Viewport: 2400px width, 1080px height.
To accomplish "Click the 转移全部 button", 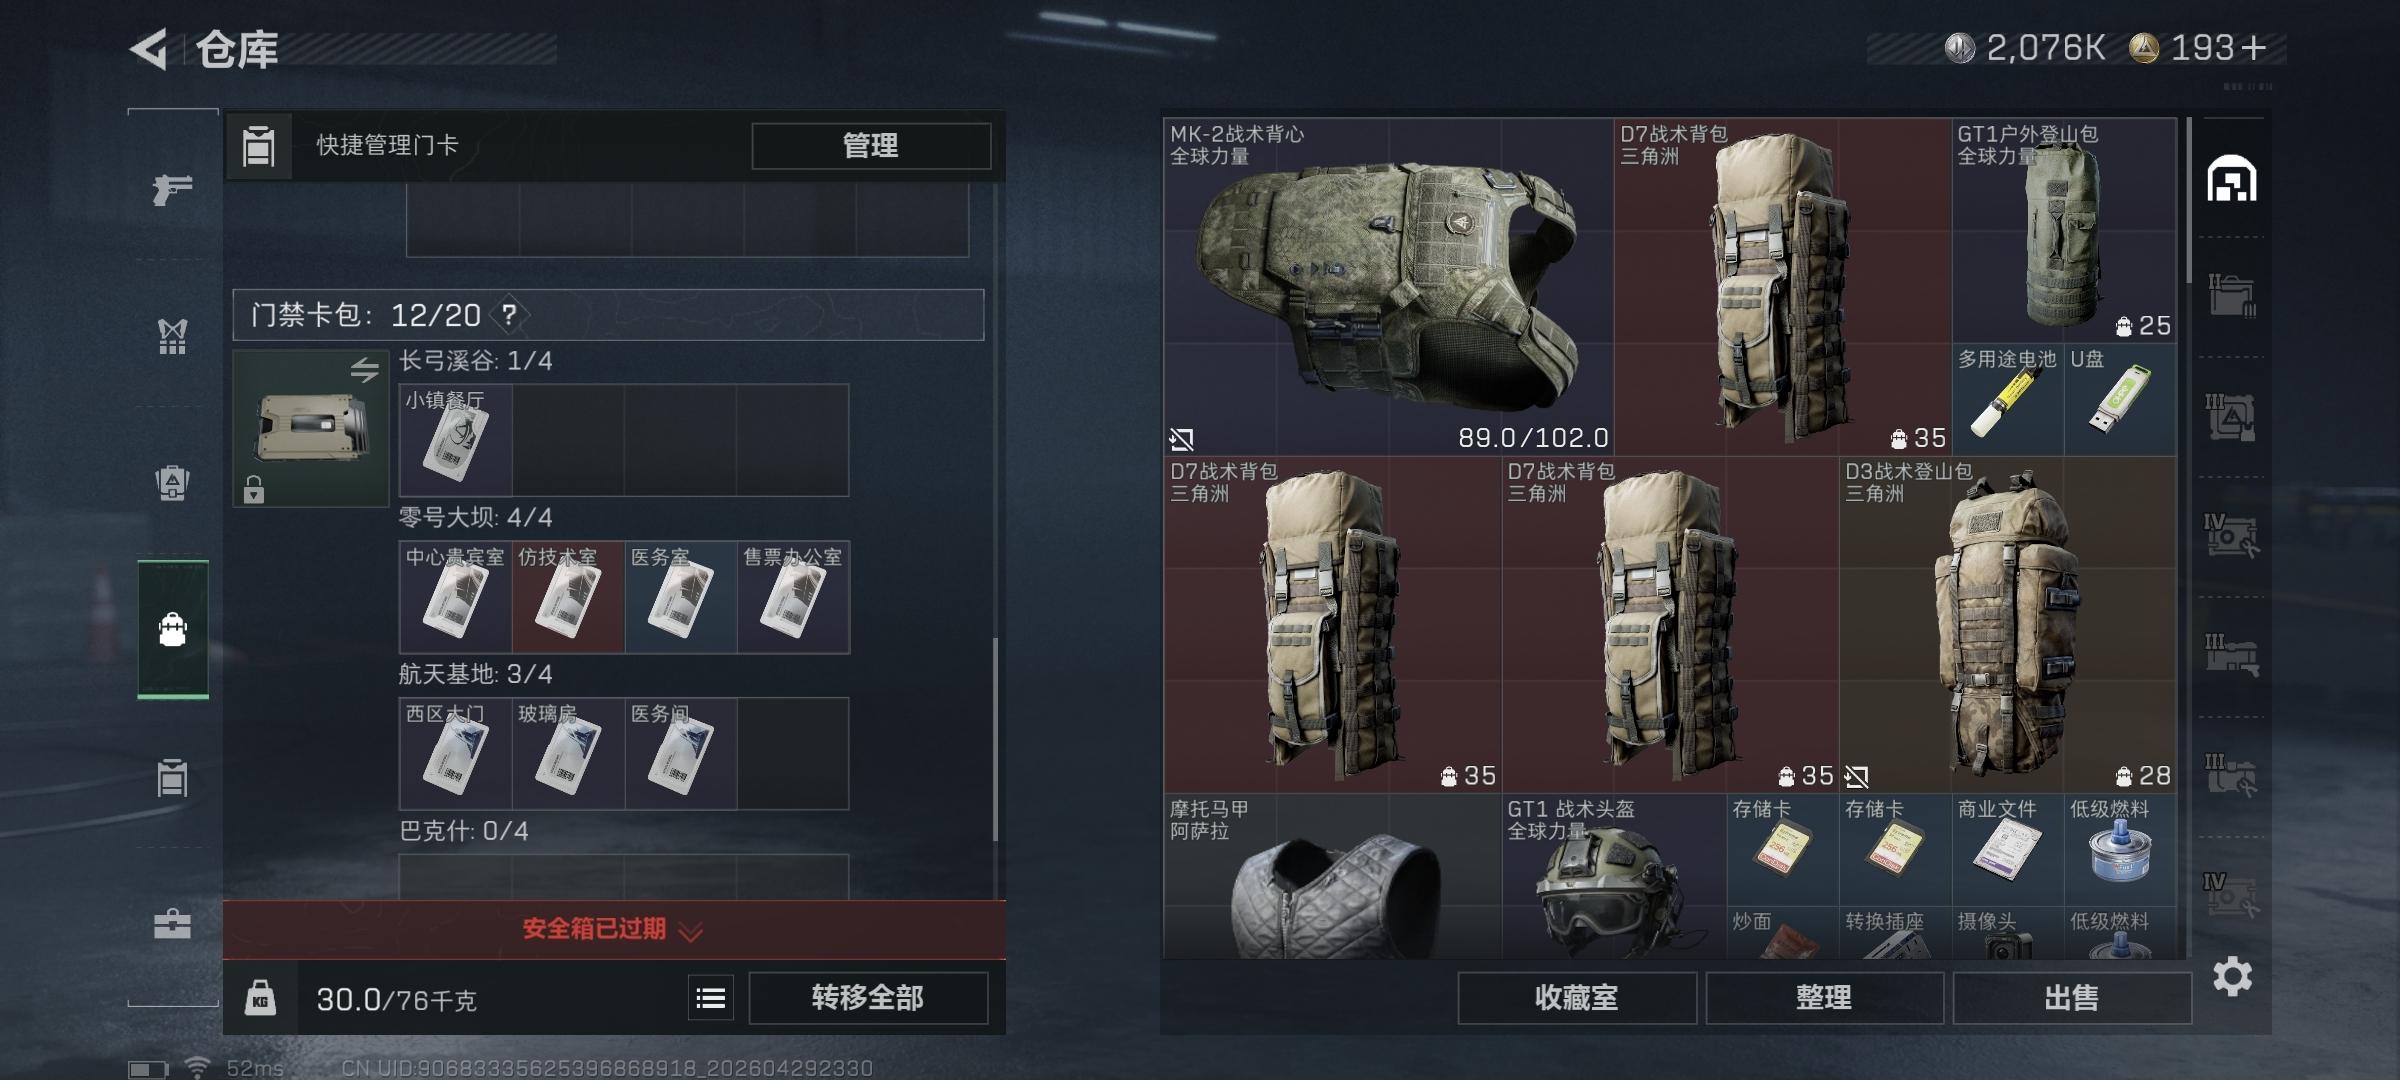I will 868,998.
